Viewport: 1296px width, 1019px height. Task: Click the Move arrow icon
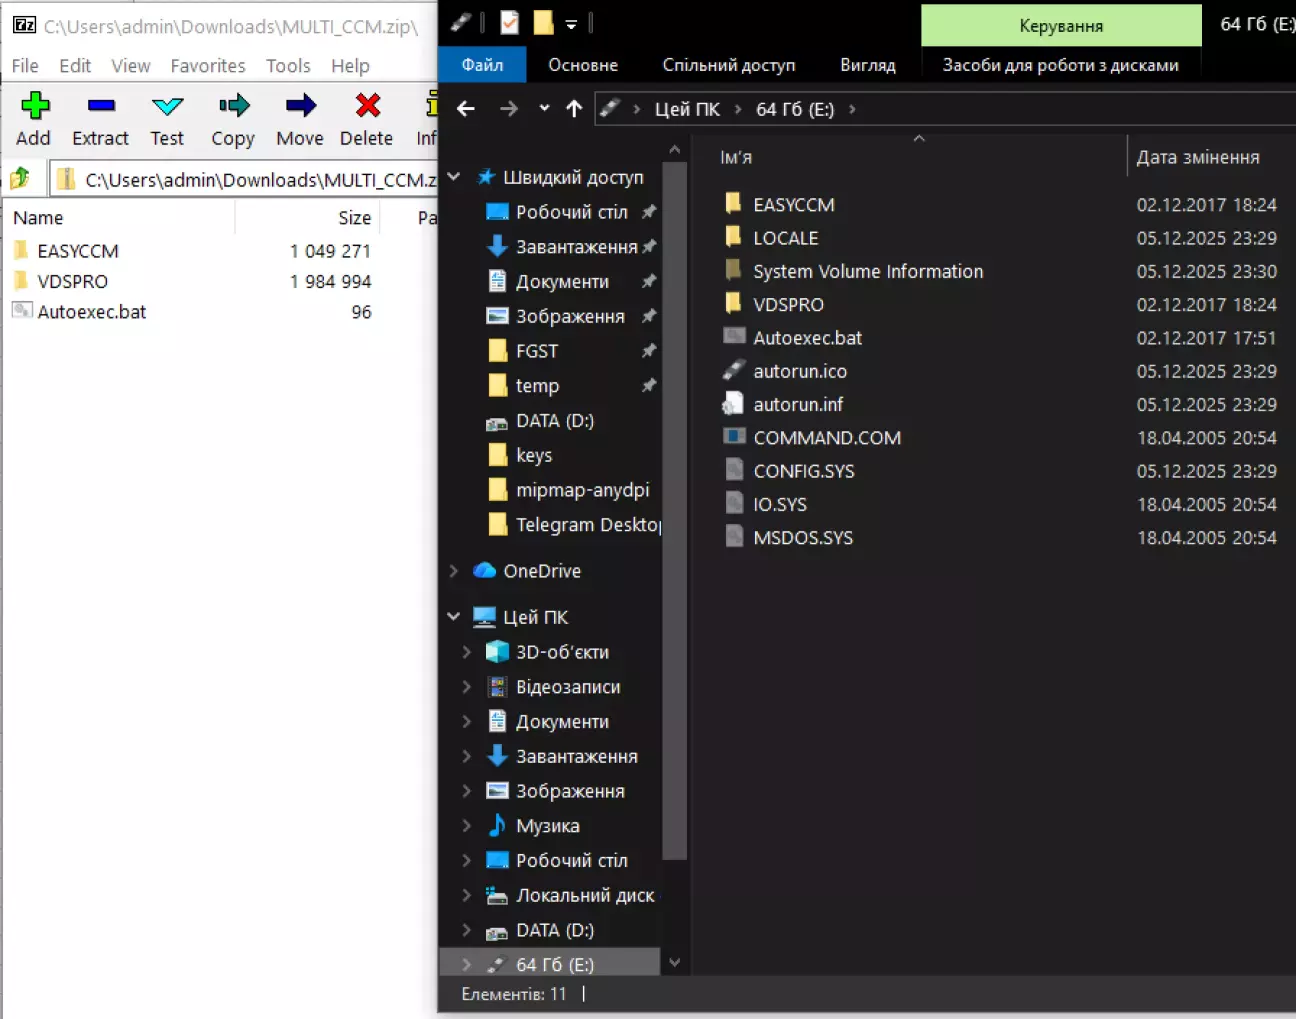click(300, 106)
